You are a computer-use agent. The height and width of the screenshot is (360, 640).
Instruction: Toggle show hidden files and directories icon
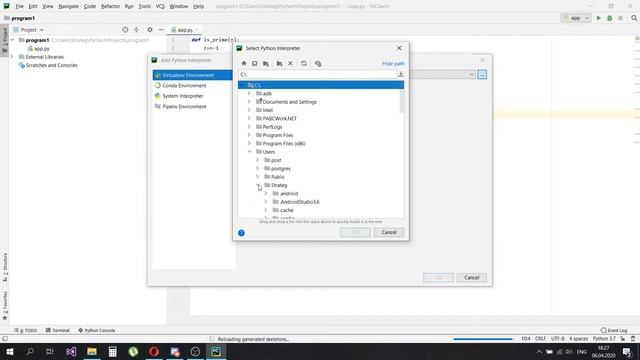[x=318, y=64]
